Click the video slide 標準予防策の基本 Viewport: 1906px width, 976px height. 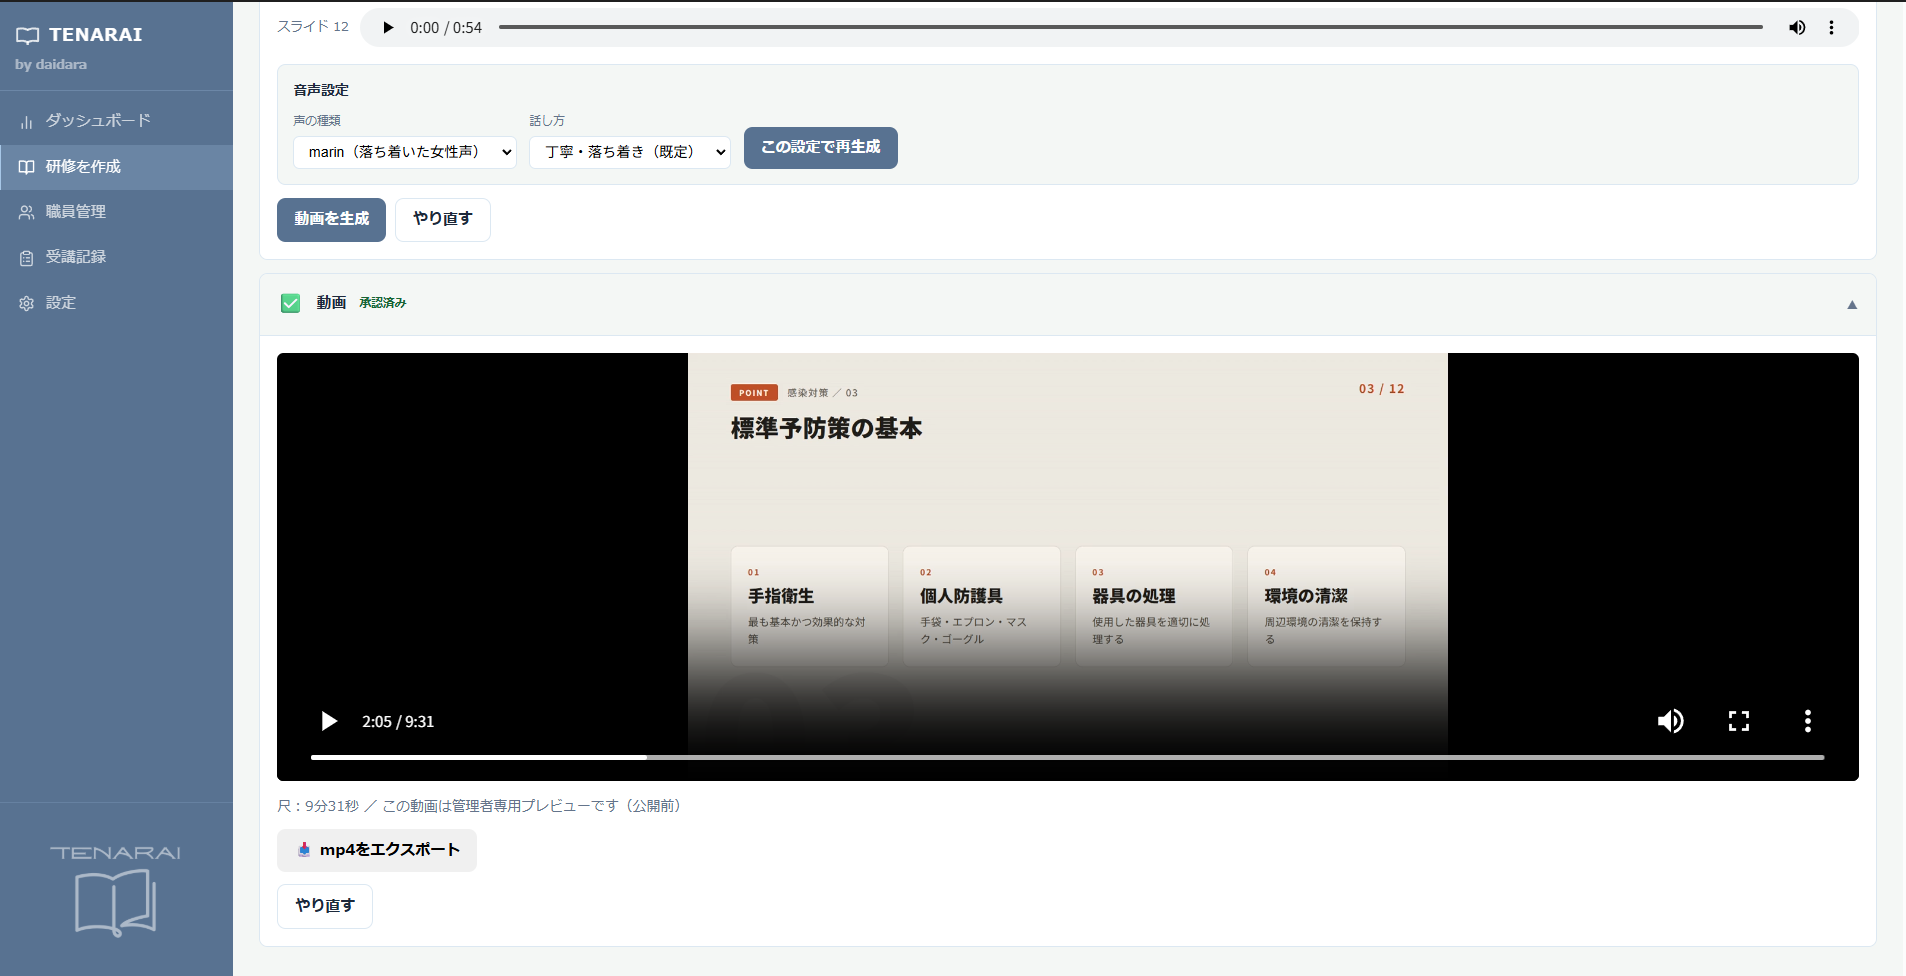click(827, 429)
